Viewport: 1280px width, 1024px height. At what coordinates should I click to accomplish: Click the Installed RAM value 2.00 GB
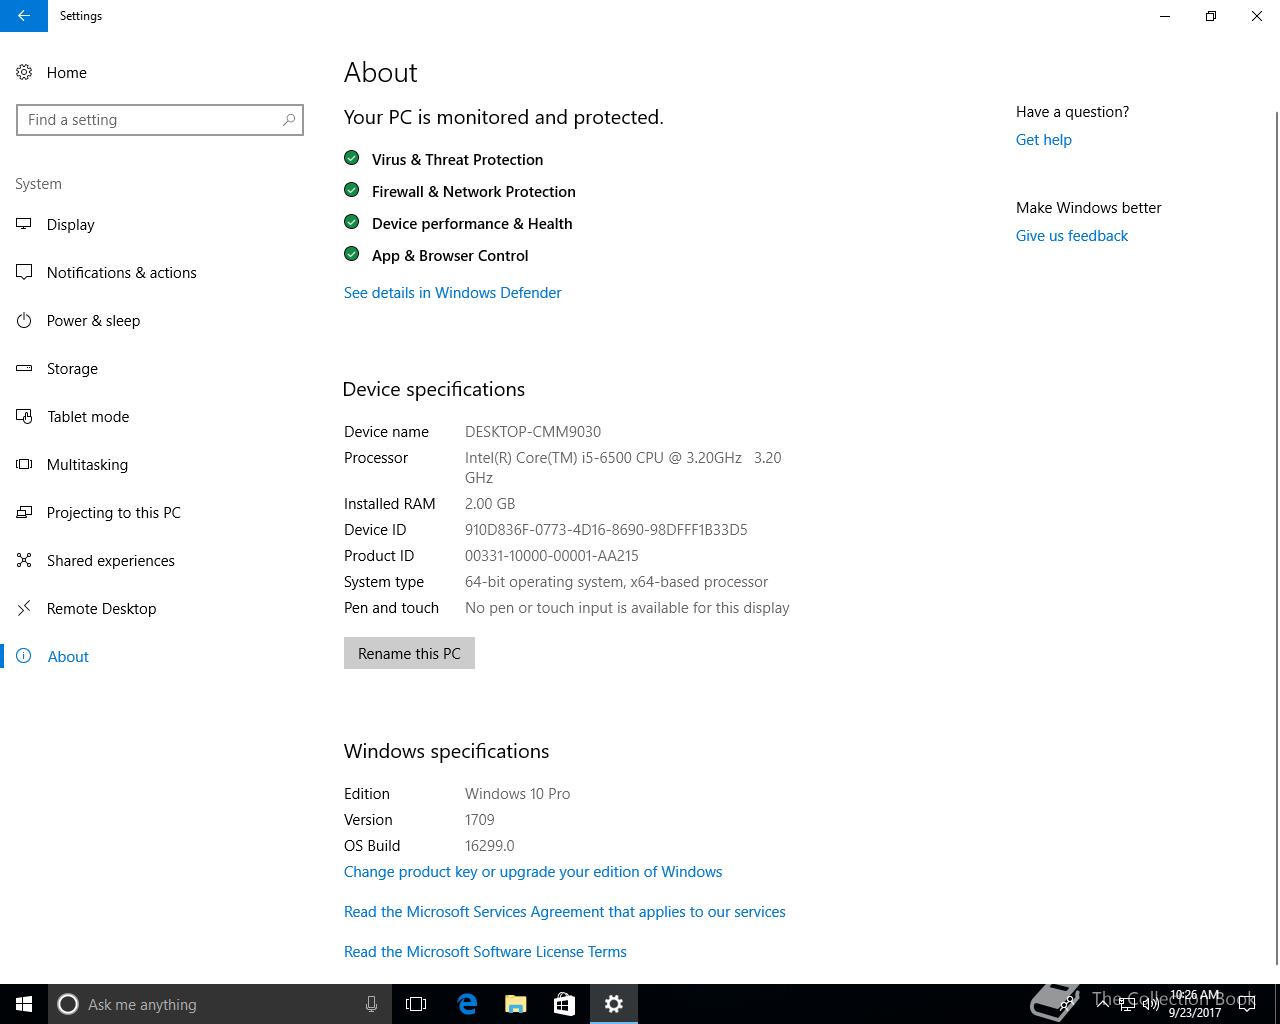tap(490, 504)
